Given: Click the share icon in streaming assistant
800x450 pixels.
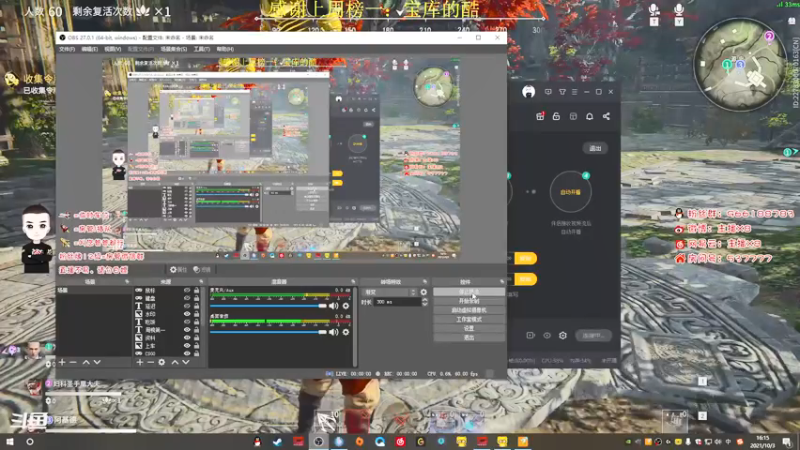Looking at the screenshot, I should tap(606, 116).
